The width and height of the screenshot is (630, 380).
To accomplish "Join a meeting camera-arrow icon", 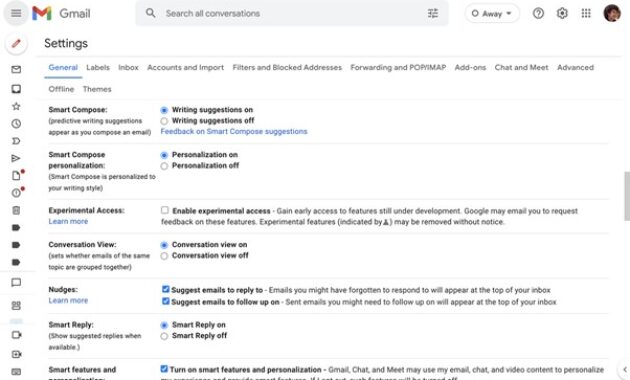I will [x=16, y=354].
